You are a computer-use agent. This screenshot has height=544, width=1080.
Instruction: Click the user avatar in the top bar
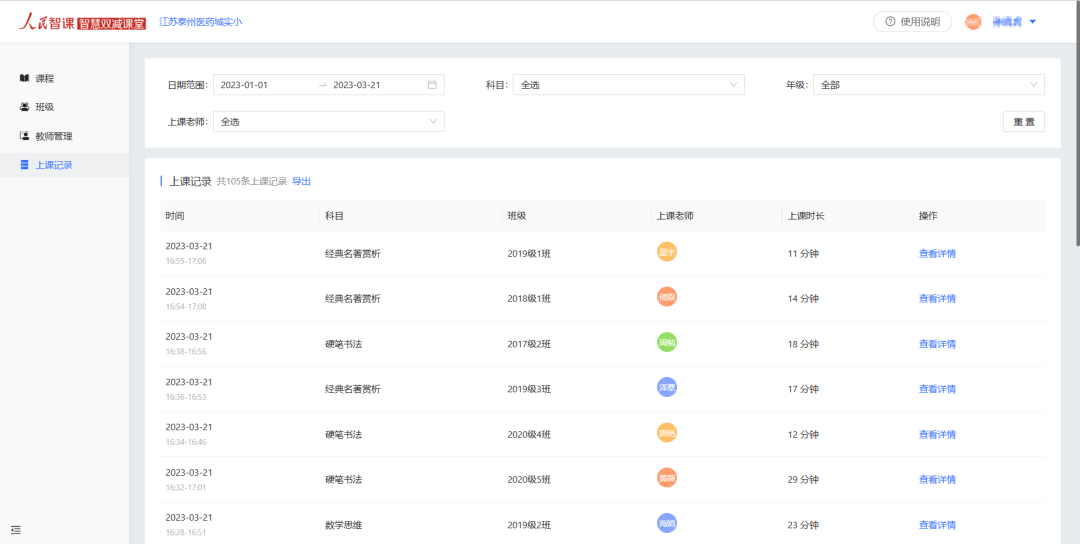point(973,22)
